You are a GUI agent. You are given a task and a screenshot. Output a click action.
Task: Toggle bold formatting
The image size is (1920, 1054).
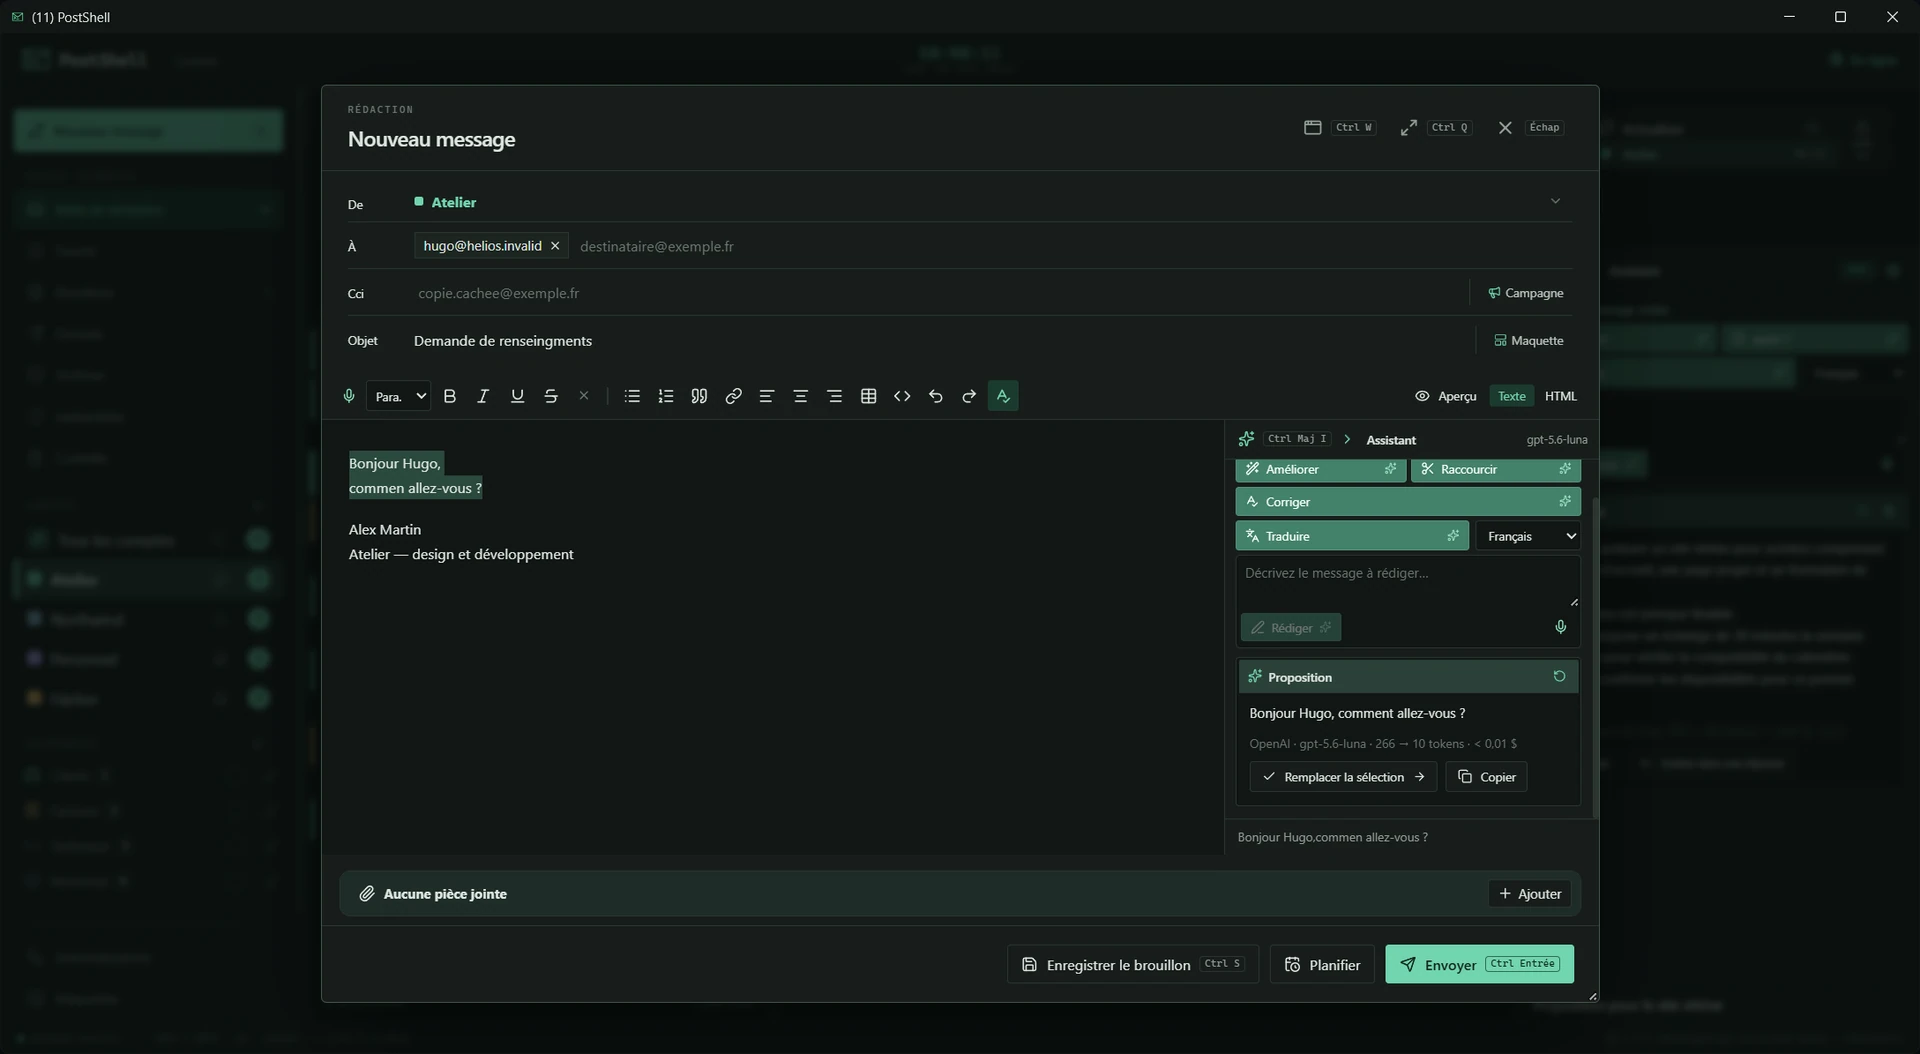pos(450,396)
